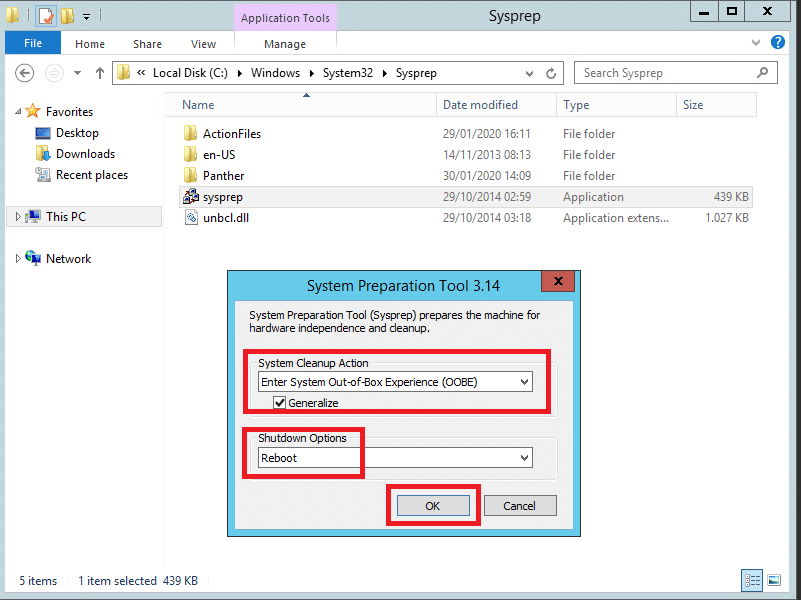
Task: Collapse the Favorites tree node
Action: coord(18,111)
